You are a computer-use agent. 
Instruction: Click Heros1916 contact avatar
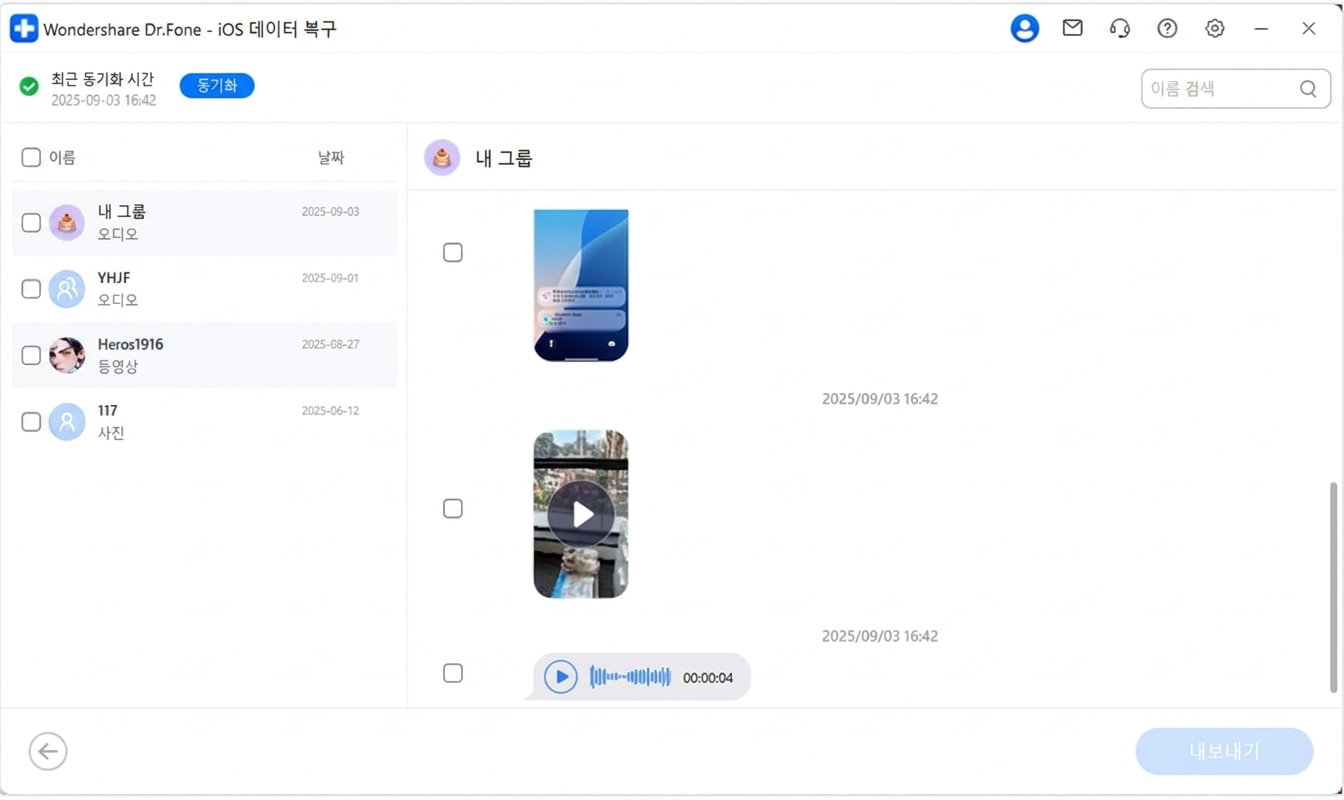tap(67, 355)
